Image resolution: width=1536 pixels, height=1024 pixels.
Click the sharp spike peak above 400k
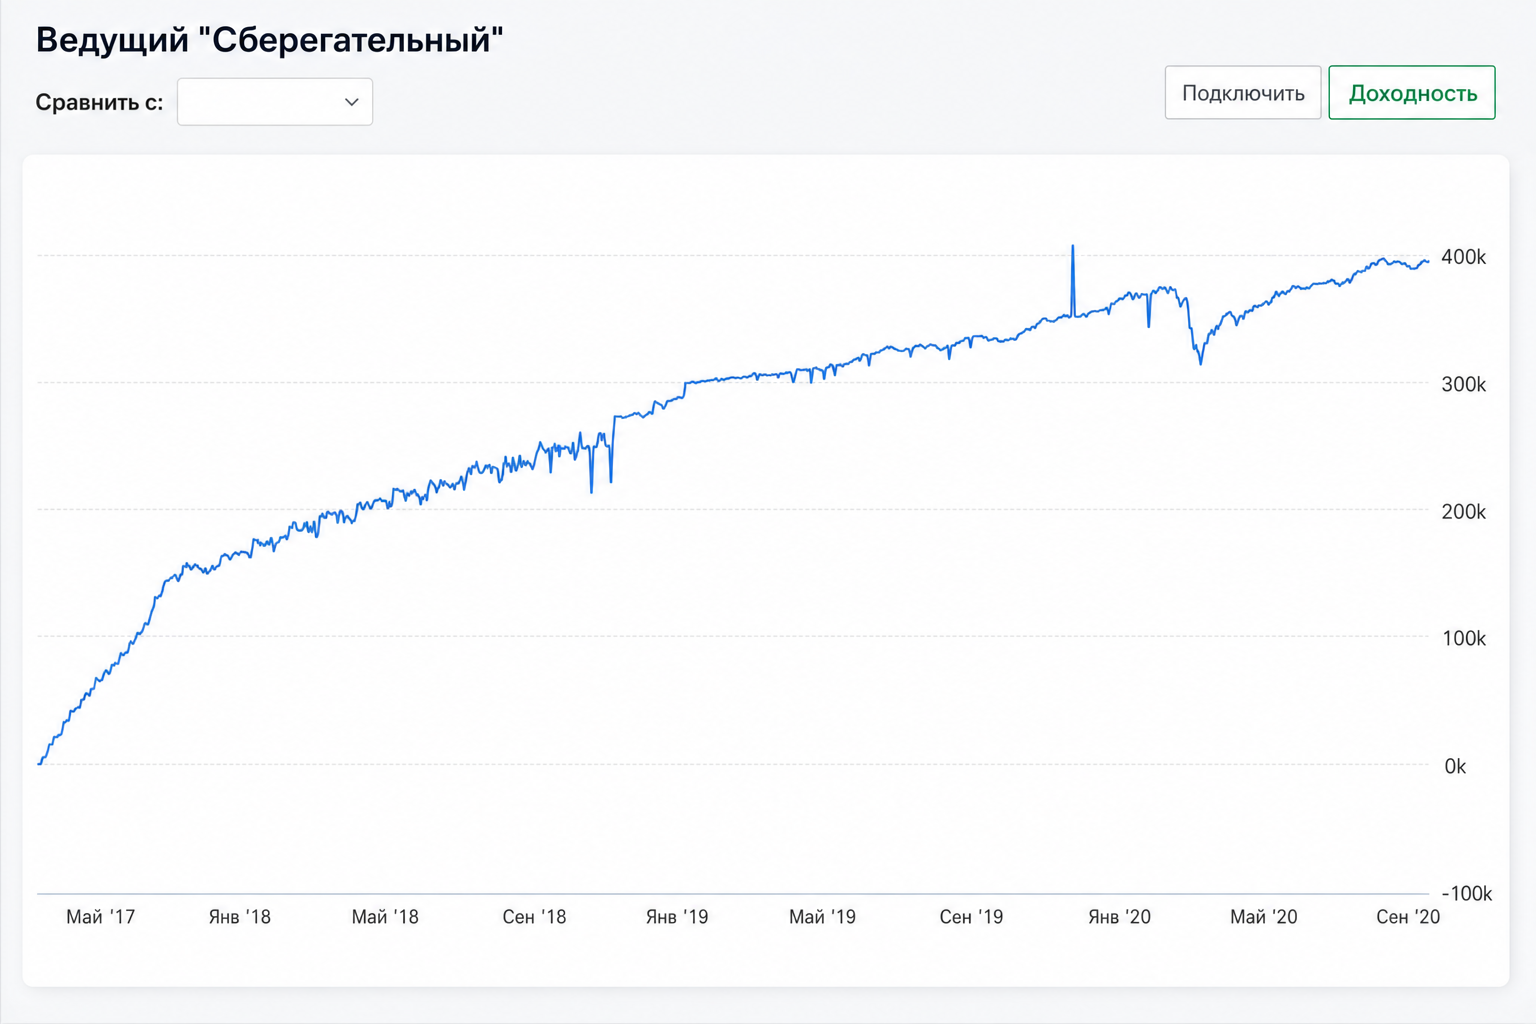1073,246
